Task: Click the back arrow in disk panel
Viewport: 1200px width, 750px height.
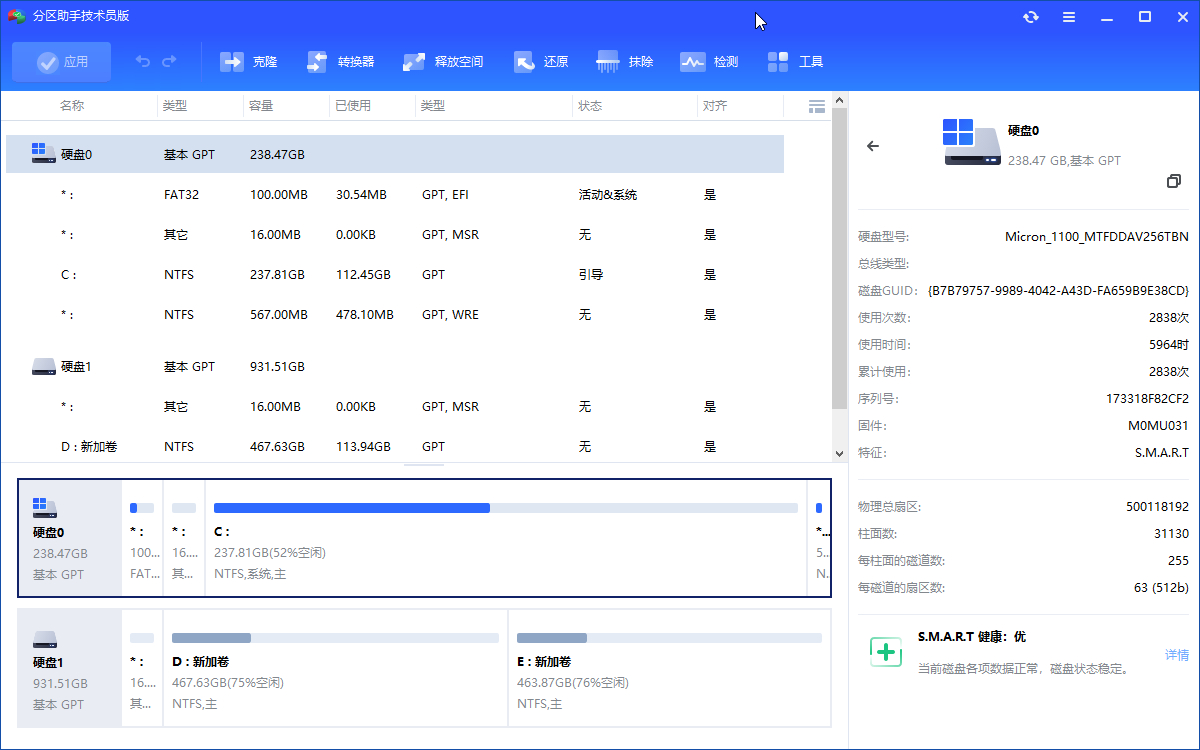Action: tap(873, 146)
